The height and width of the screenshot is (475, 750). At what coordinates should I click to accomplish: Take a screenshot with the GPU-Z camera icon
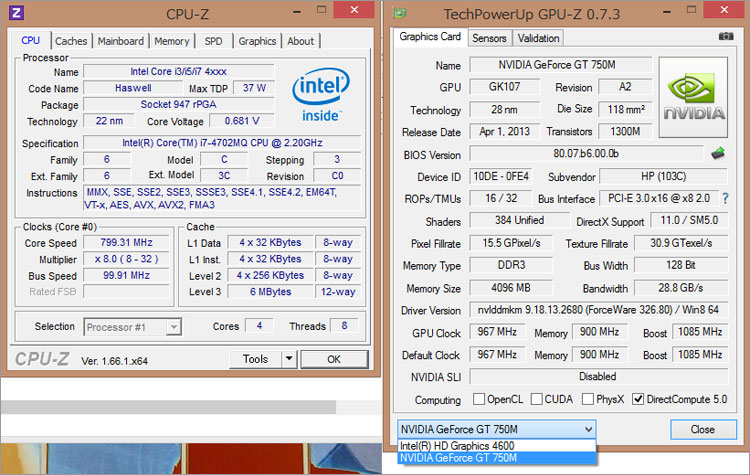(x=726, y=36)
